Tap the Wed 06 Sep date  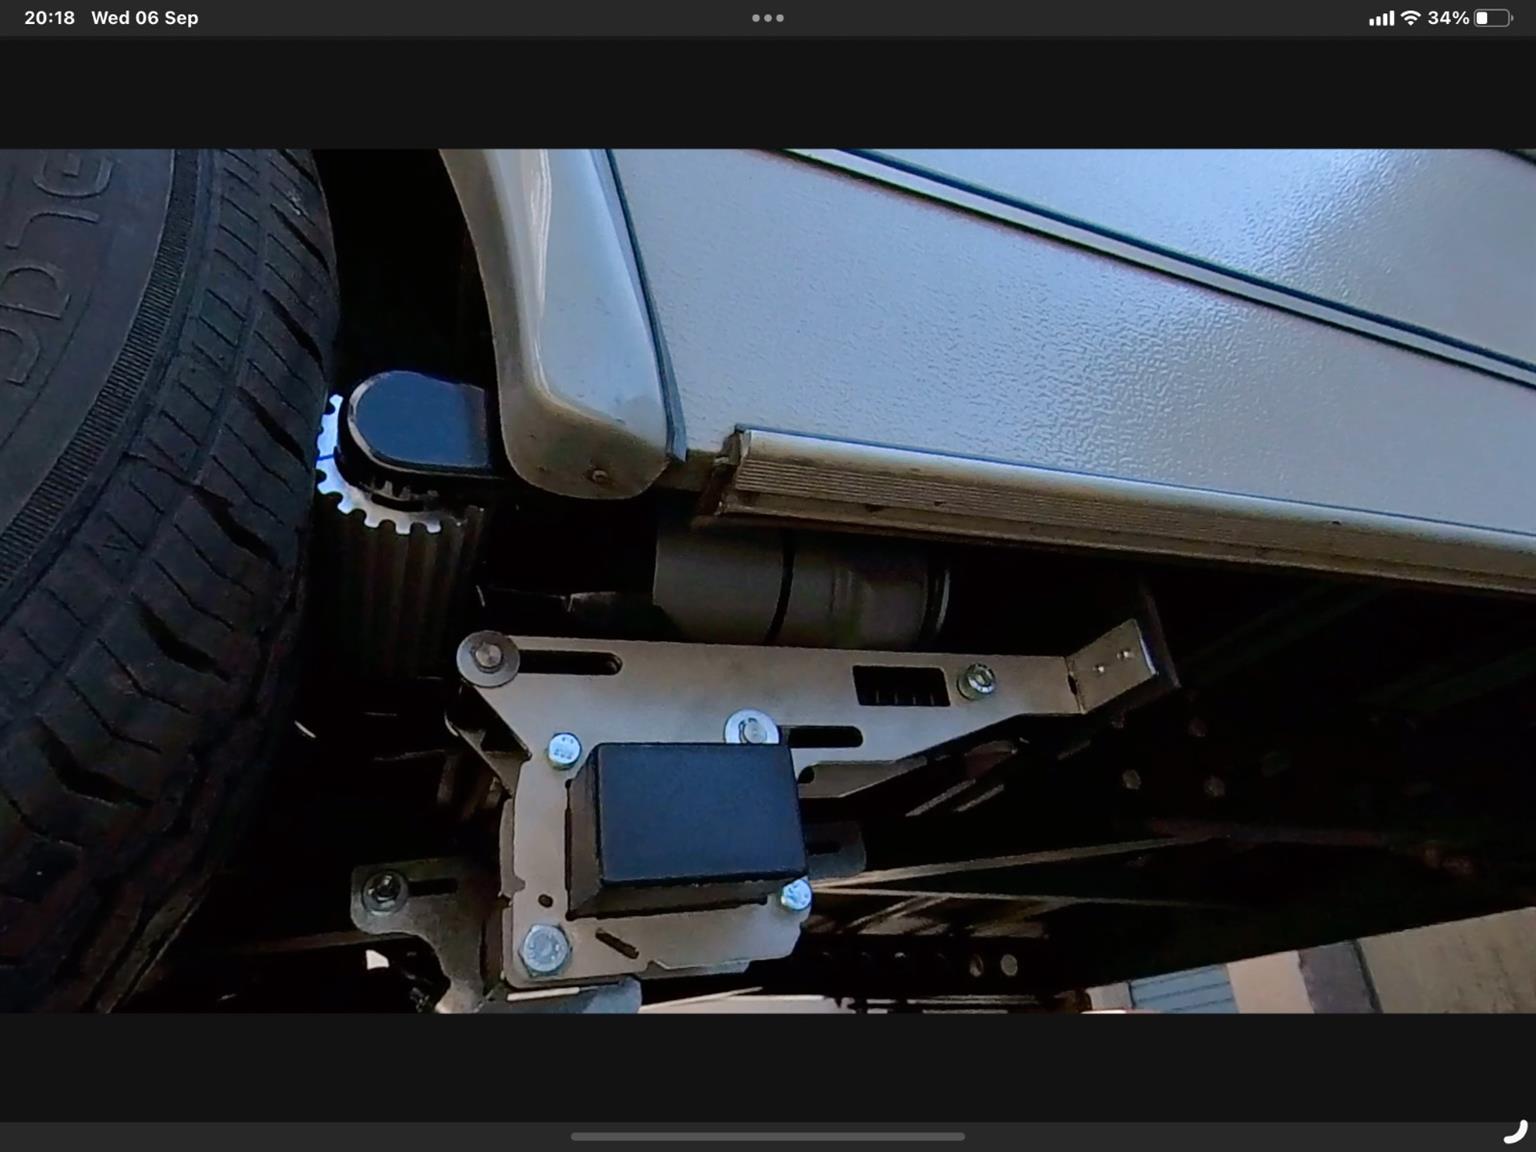pos(144,18)
